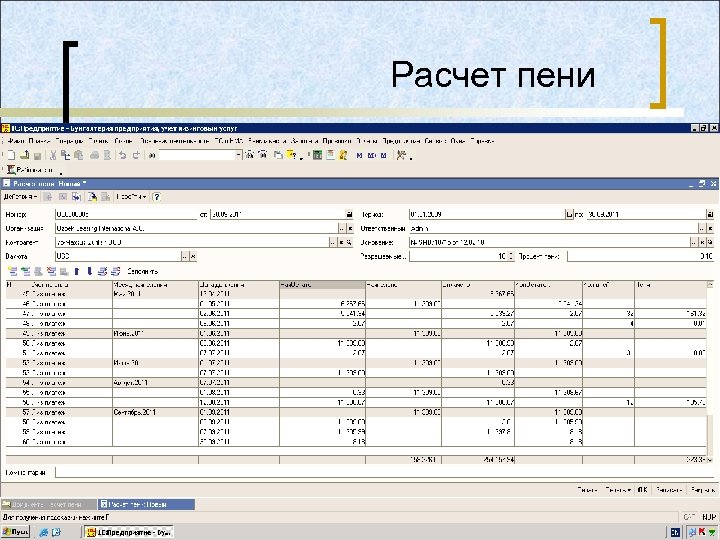Click the New document toolbar icon
Image resolution: width=720 pixels, height=540 pixels.
point(11,155)
